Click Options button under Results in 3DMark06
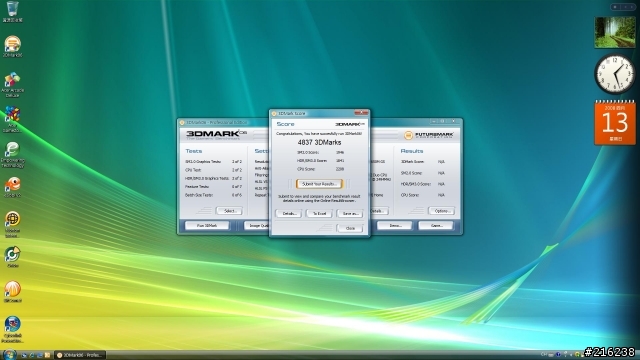Image resolution: width=640 pixels, height=360 pixels. tap(442, 211)
